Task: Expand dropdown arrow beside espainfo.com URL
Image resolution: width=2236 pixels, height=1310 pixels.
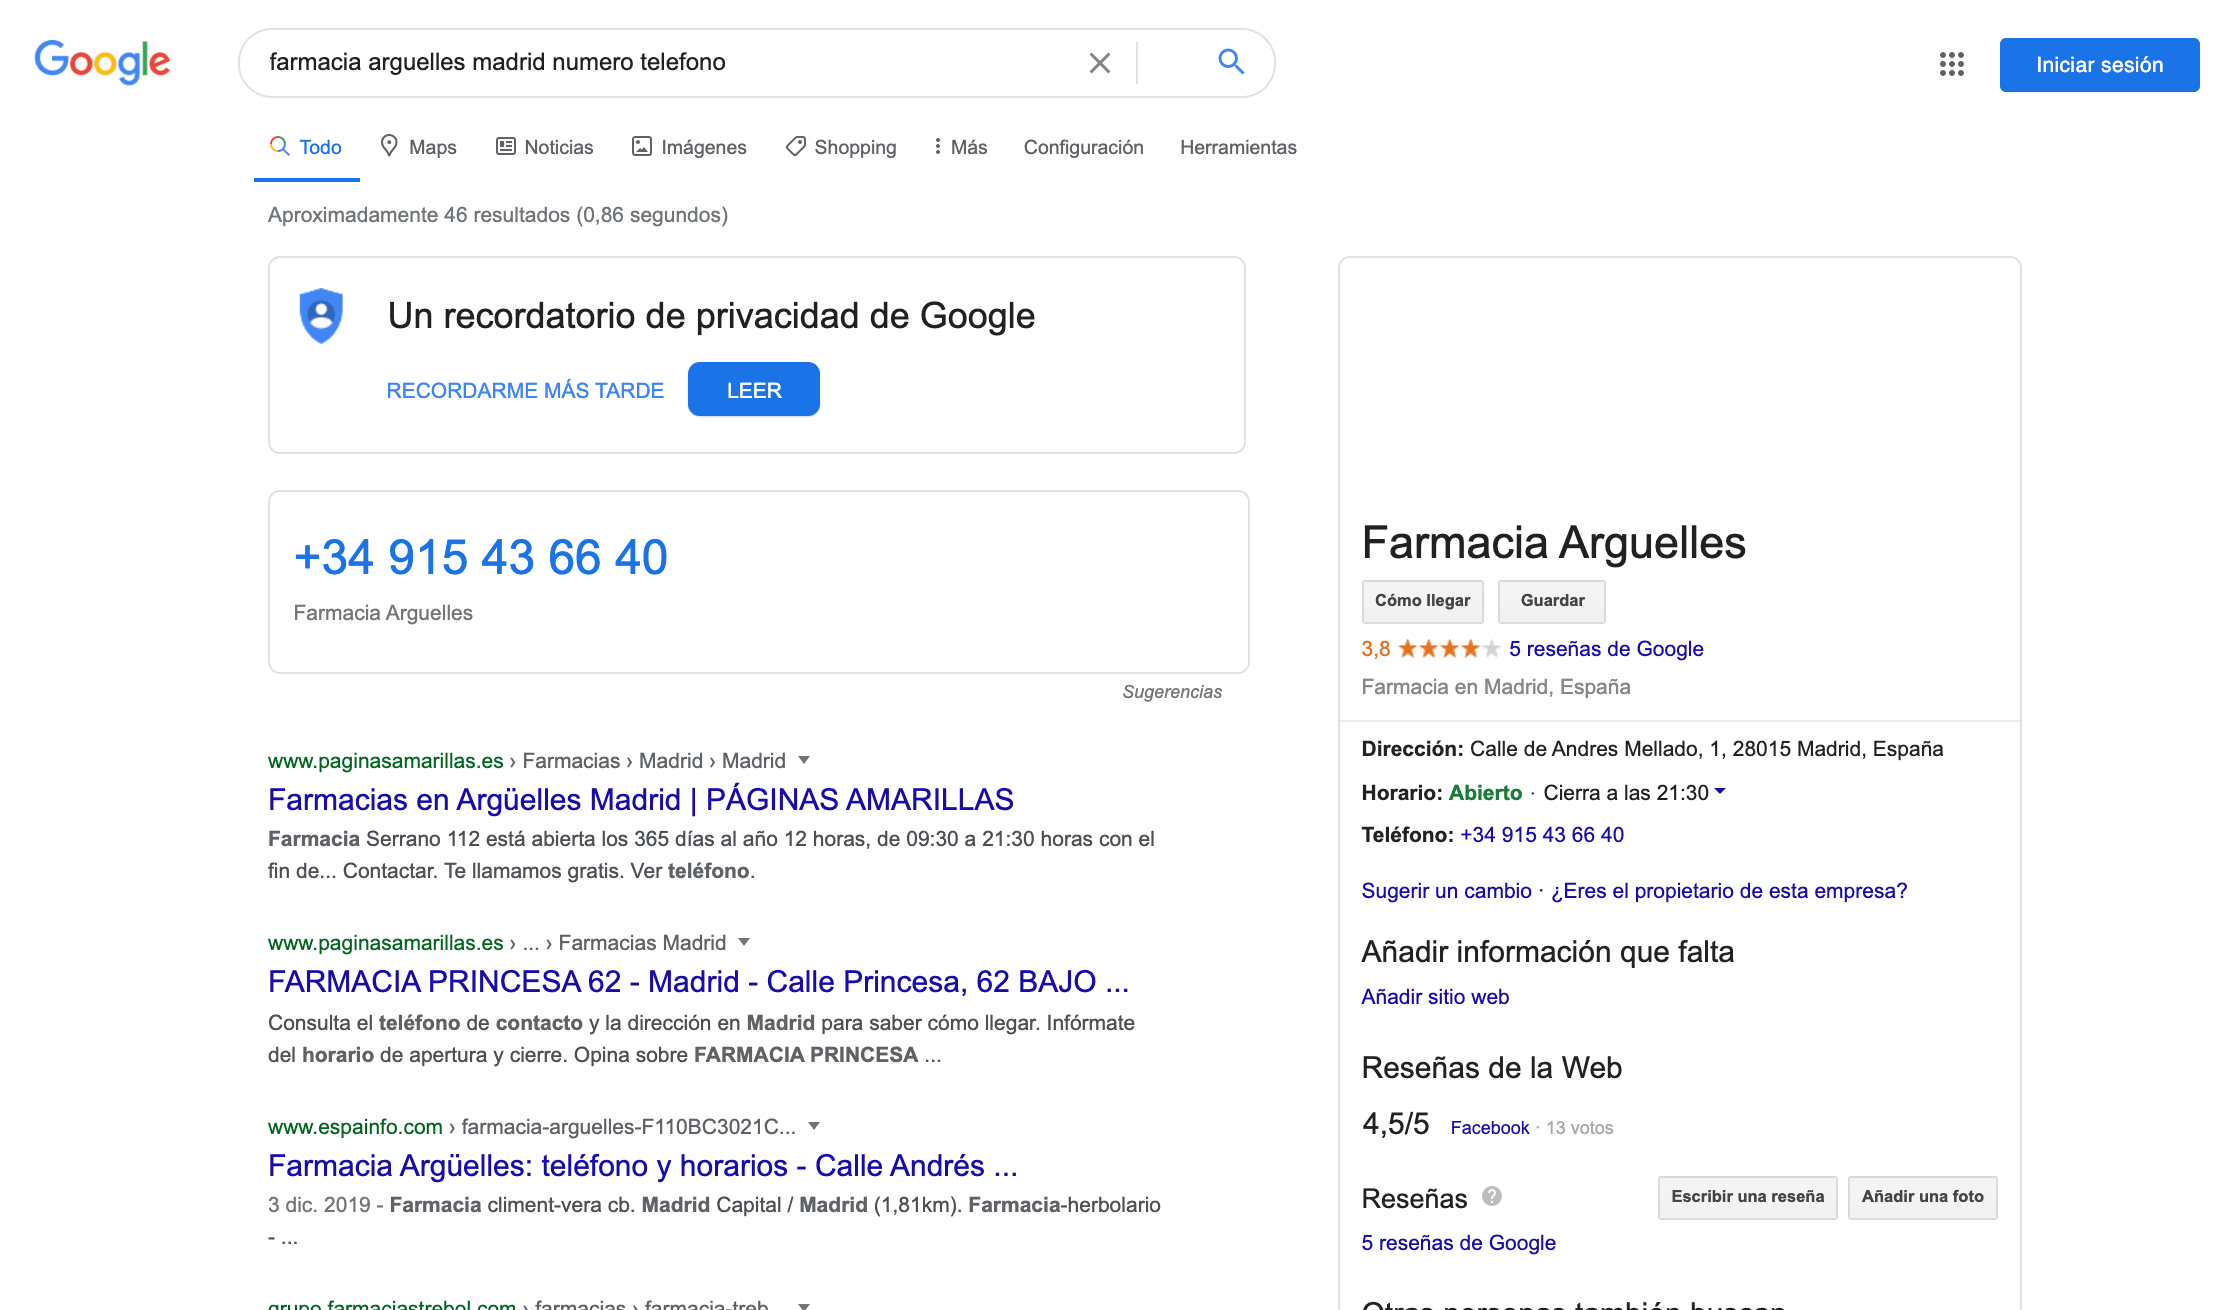Action: tap(814, 1127)
